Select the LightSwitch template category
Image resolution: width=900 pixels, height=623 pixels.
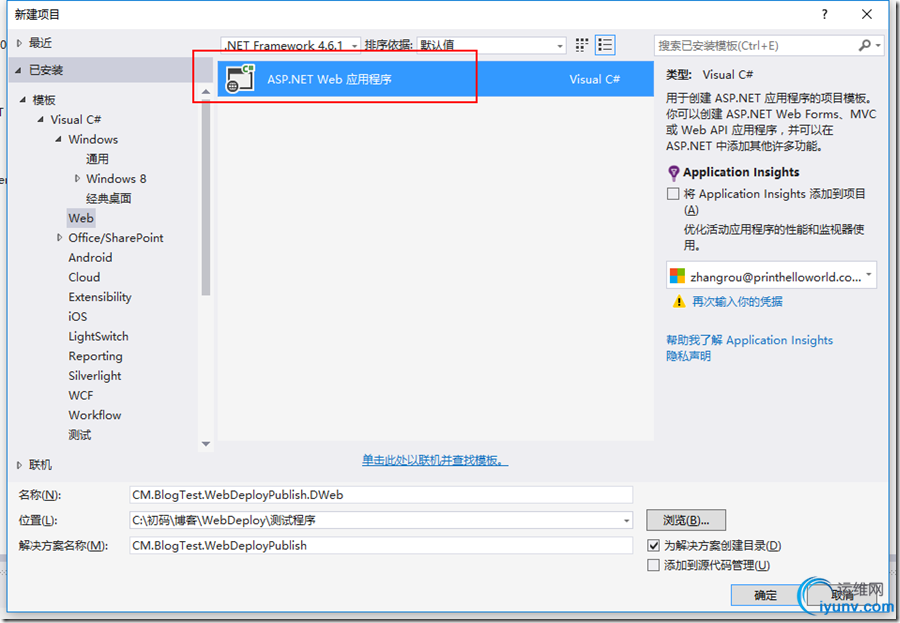pyautogui.click(x=98, y=336)
